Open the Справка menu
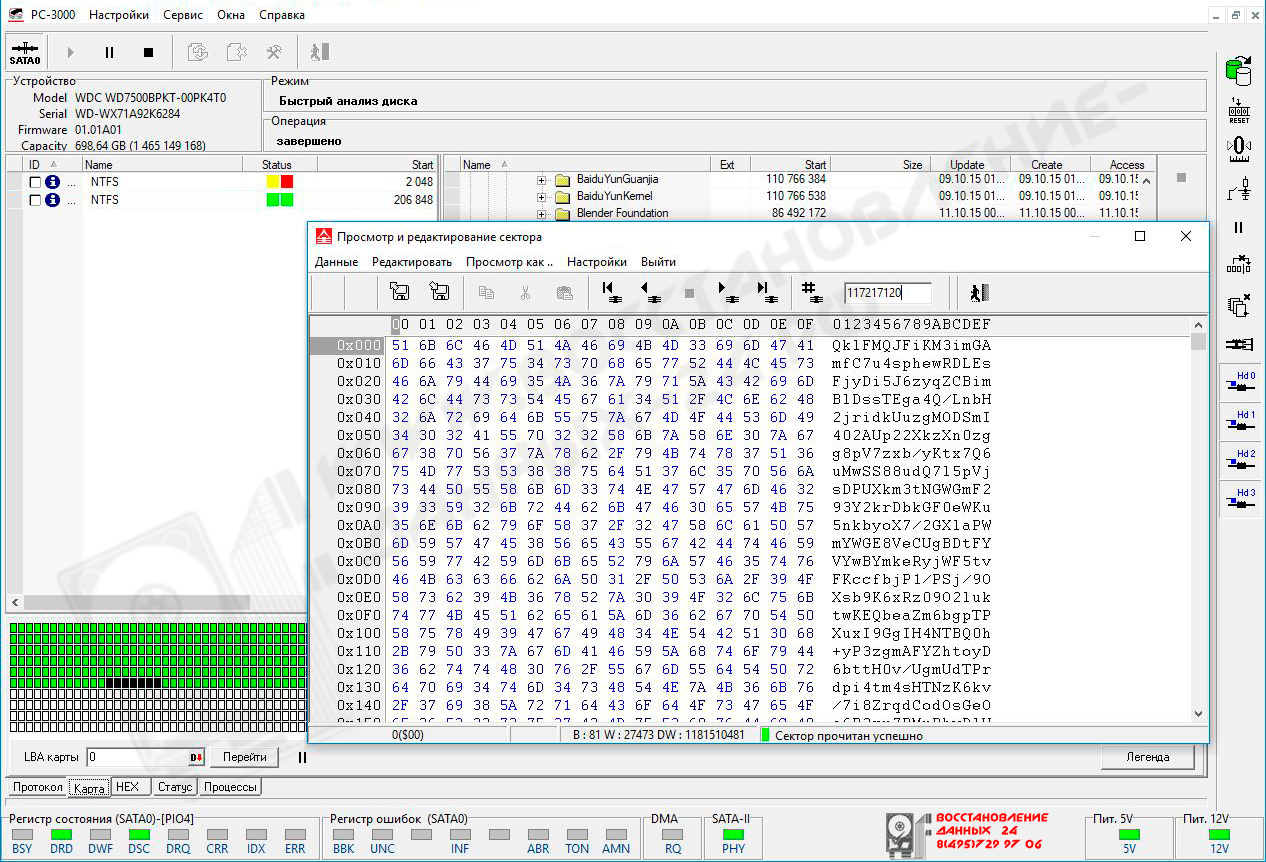This screenshot has height=862, width=1266. (x=282, y=15)
